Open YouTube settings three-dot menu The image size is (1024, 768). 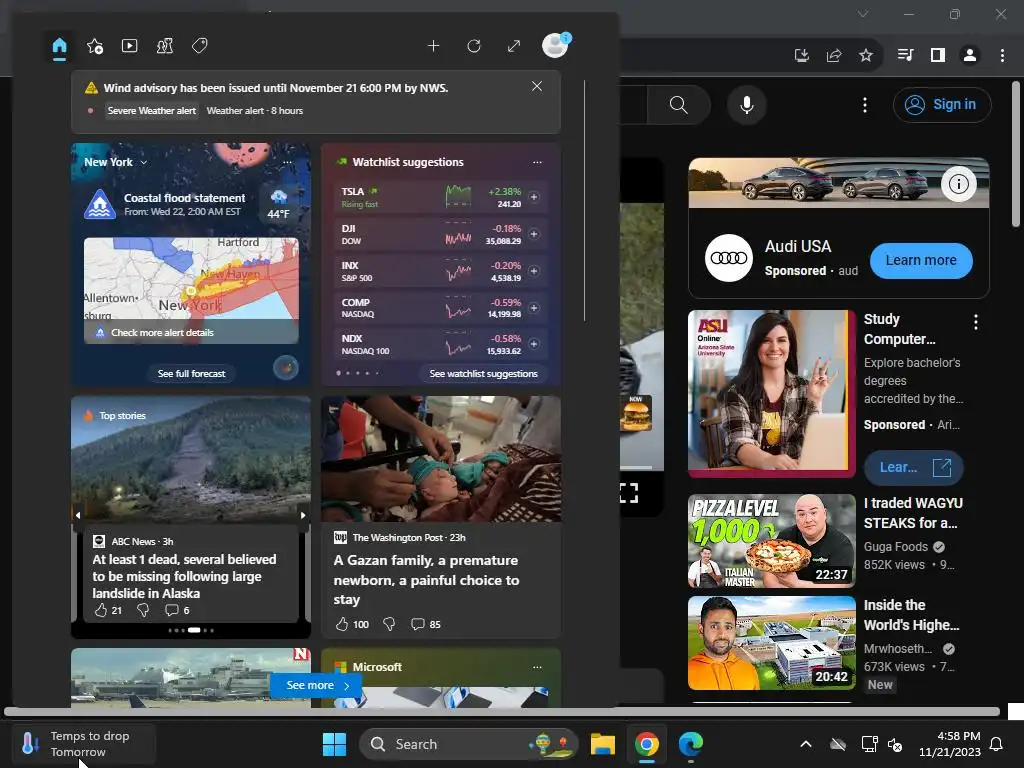tap(865, 104)
